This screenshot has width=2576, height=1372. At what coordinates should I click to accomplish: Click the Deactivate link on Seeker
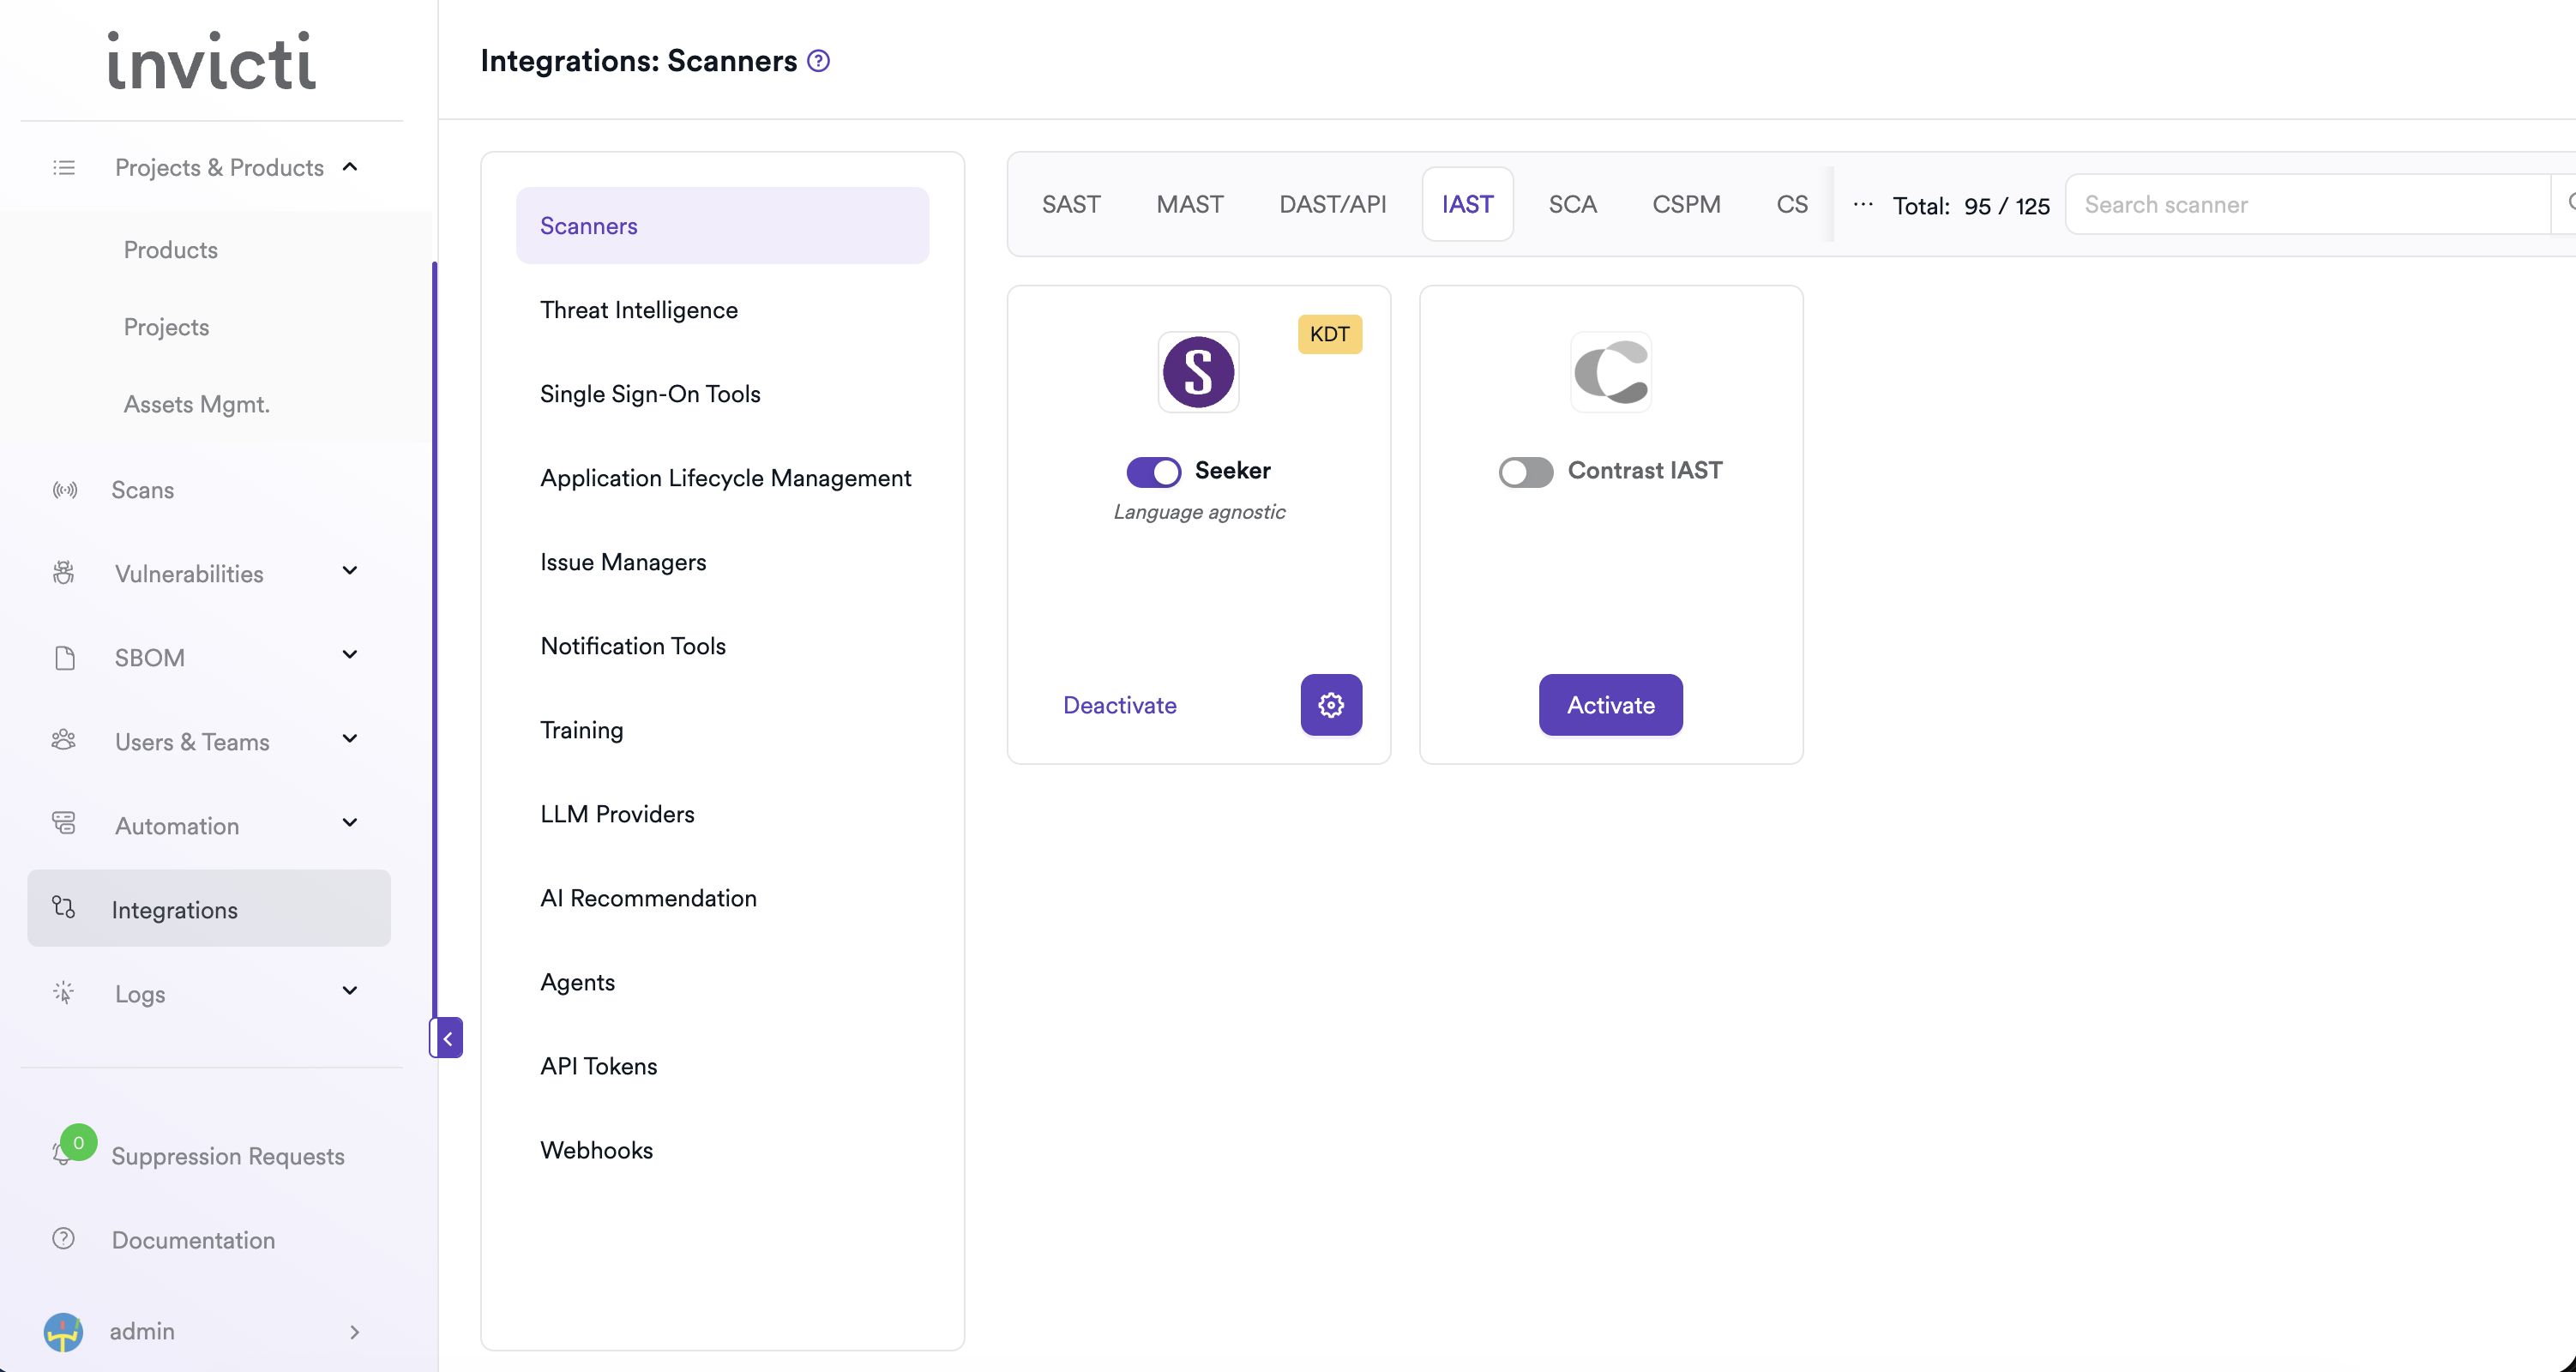pos(1119,705)
